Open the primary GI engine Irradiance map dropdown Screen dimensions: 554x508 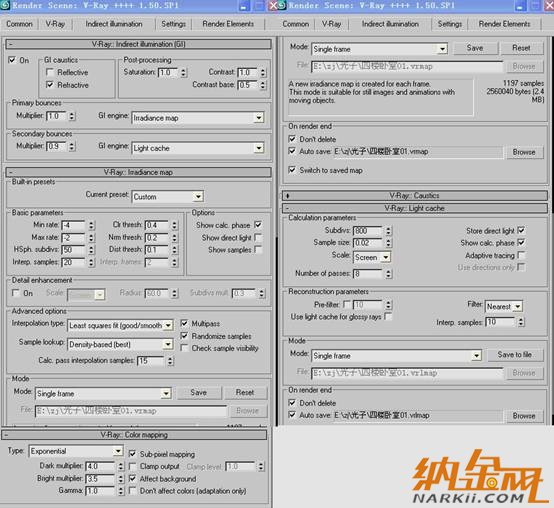coord(198,118)
